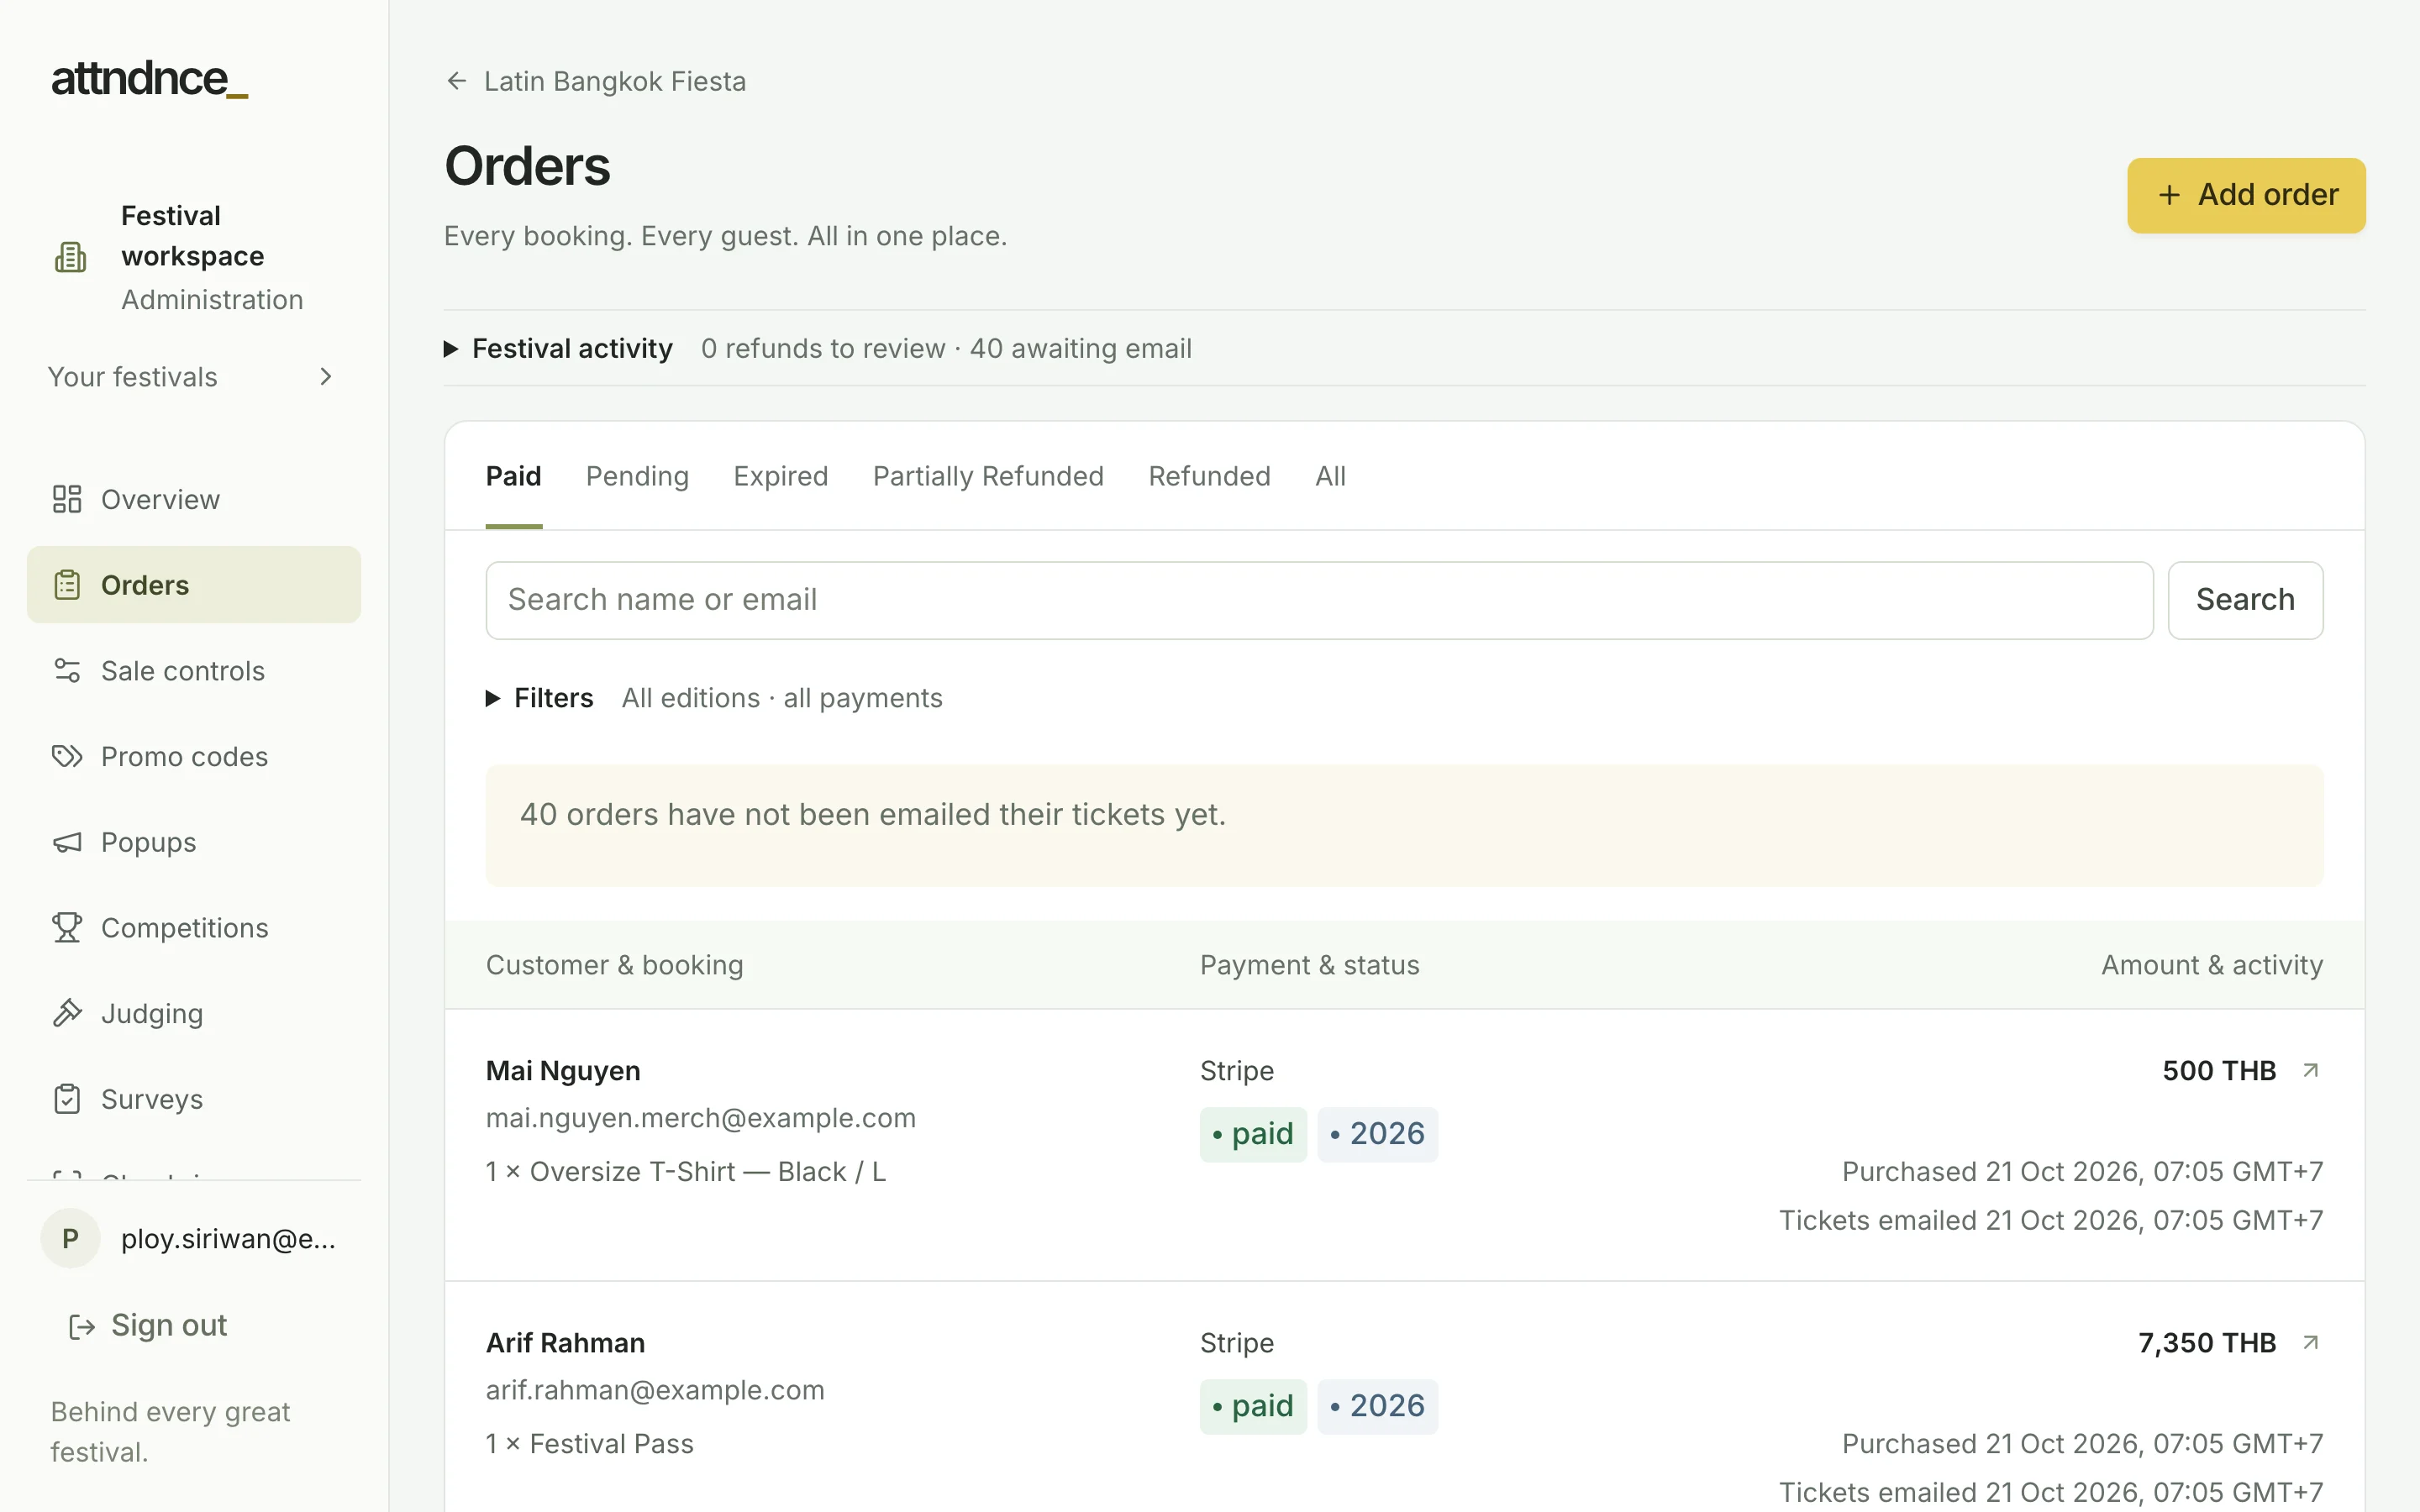The height and width of the screenshot is (1512, 2420).
Task: Open Competitions in the sidebar
Action: tap(193, 928)
